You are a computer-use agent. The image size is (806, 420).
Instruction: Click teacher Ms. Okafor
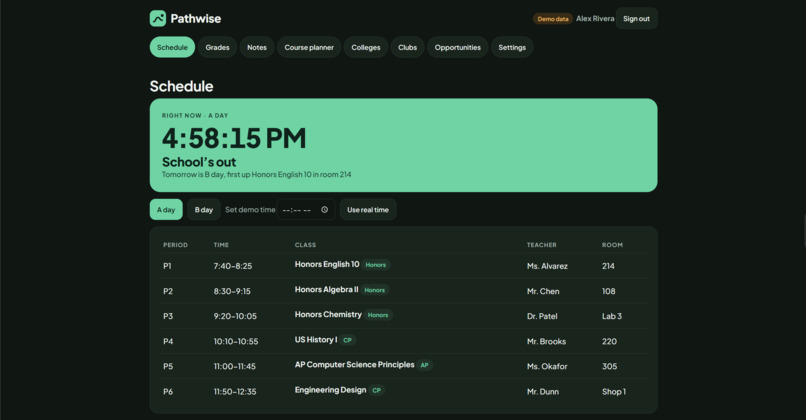pyautogui.click(x=547, y=367)
